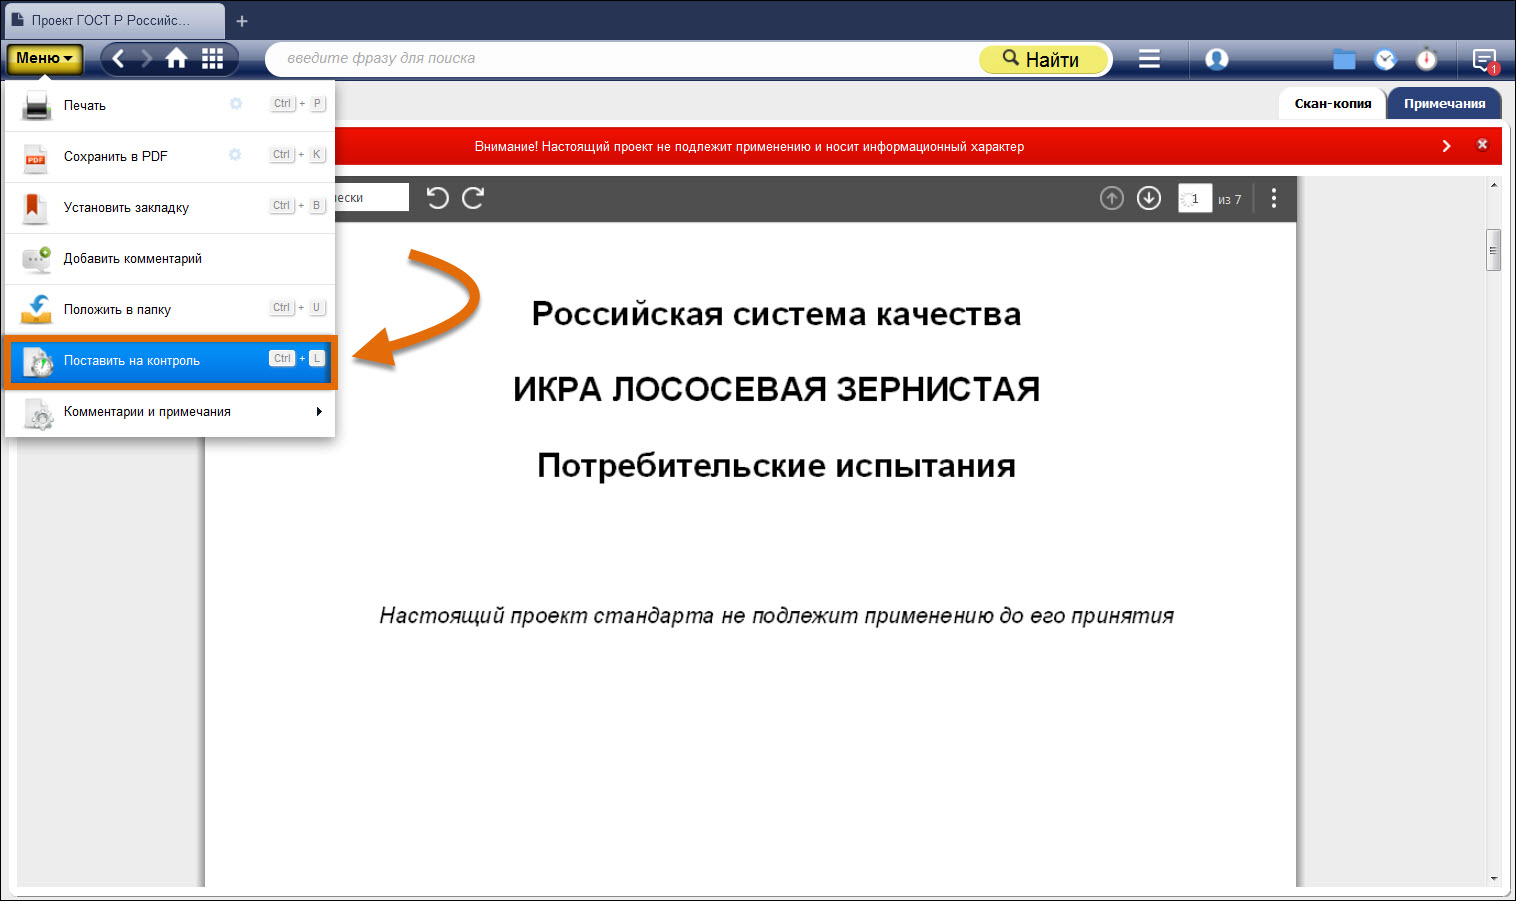Click the viewer zoom dropdown field
The image size is (1516, 901).
point(372,197)
